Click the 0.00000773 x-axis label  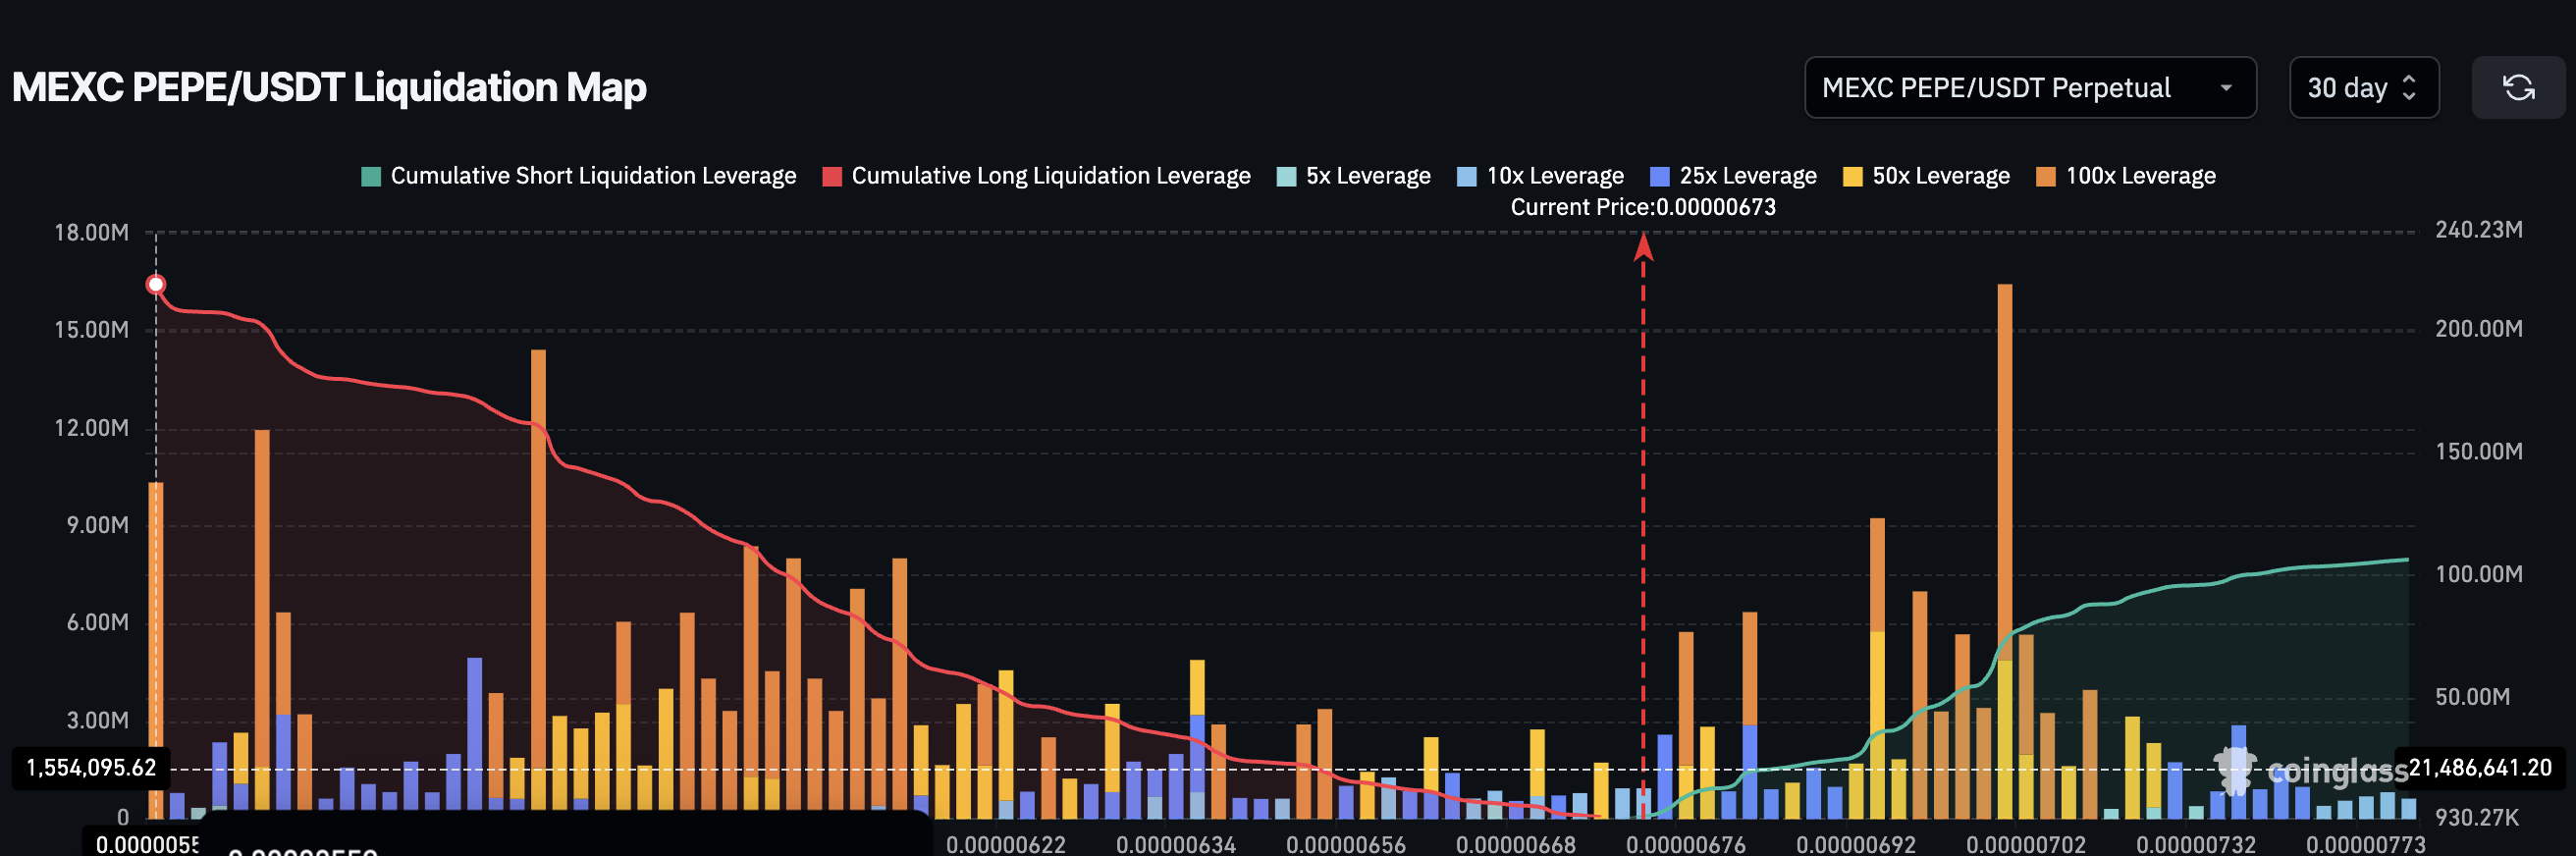tap(2366, 845)
